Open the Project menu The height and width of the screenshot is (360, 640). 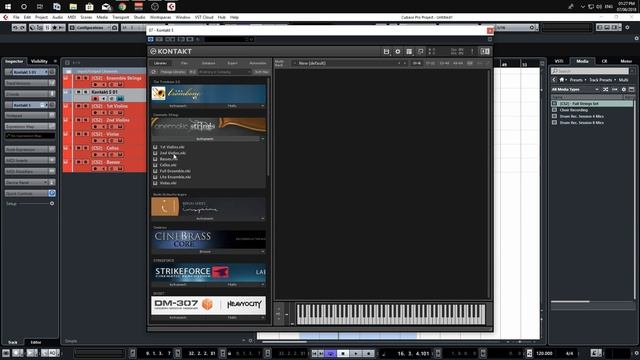(41, 17)
